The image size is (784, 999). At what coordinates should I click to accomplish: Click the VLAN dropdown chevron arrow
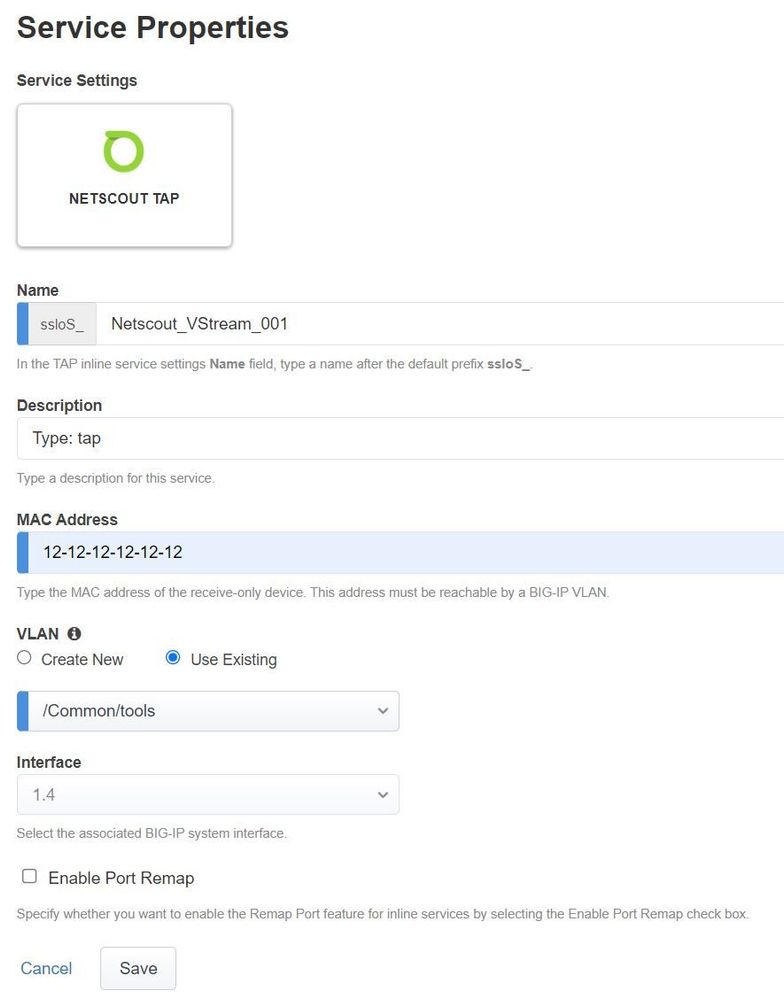382,711
